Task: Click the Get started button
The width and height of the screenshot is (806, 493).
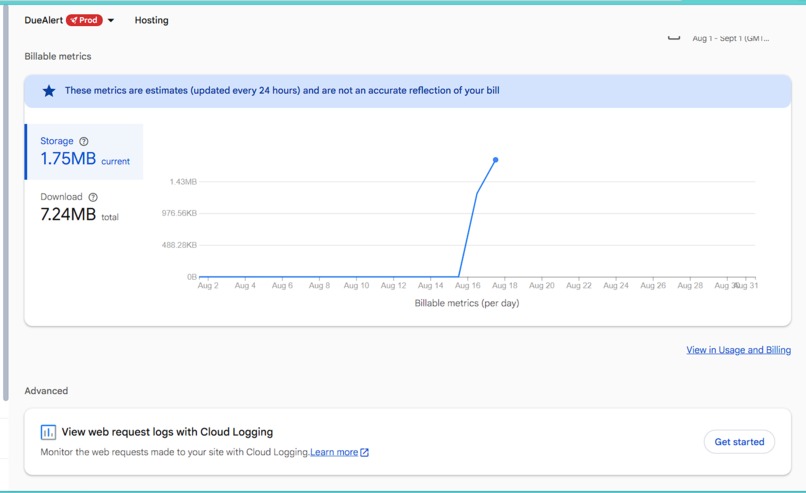Action: pos(739,442)
